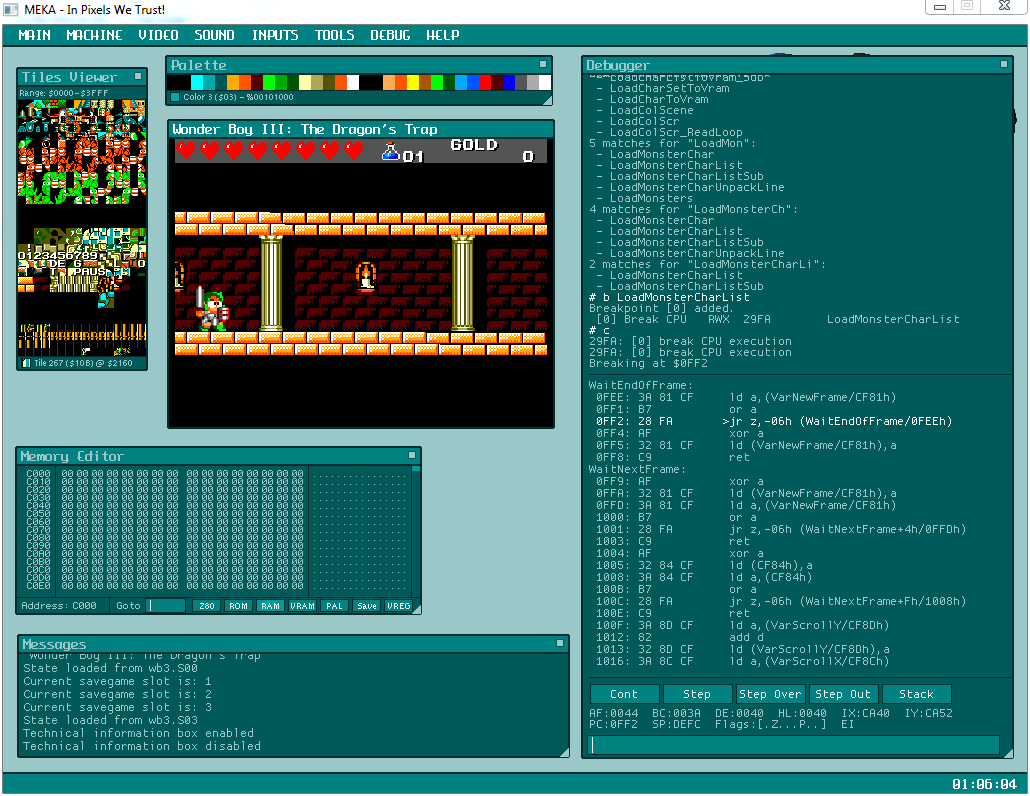1030x796 pixels.
Task: Open the SOUND menu
Action: [214, 35]
